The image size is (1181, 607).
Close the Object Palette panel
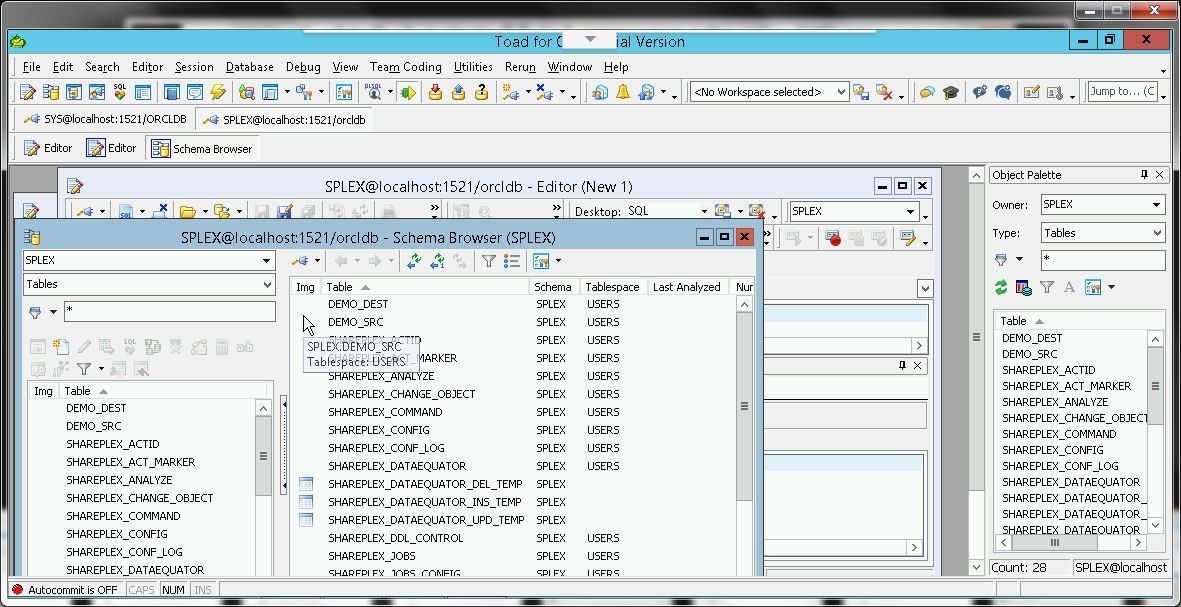click(x=1159, y=175)
